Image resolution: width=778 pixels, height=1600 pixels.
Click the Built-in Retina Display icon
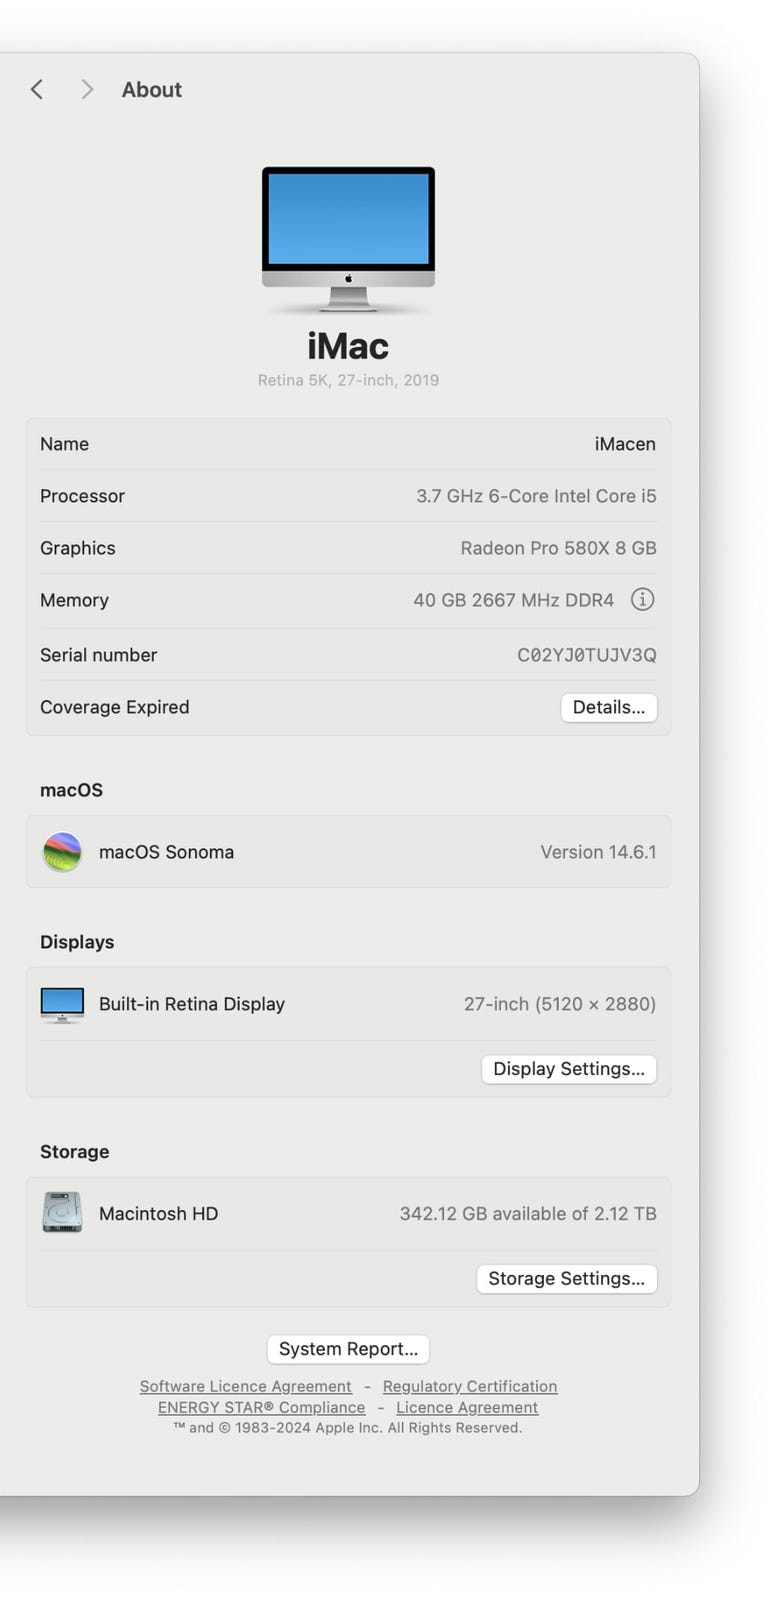[x=62, y=1004]
